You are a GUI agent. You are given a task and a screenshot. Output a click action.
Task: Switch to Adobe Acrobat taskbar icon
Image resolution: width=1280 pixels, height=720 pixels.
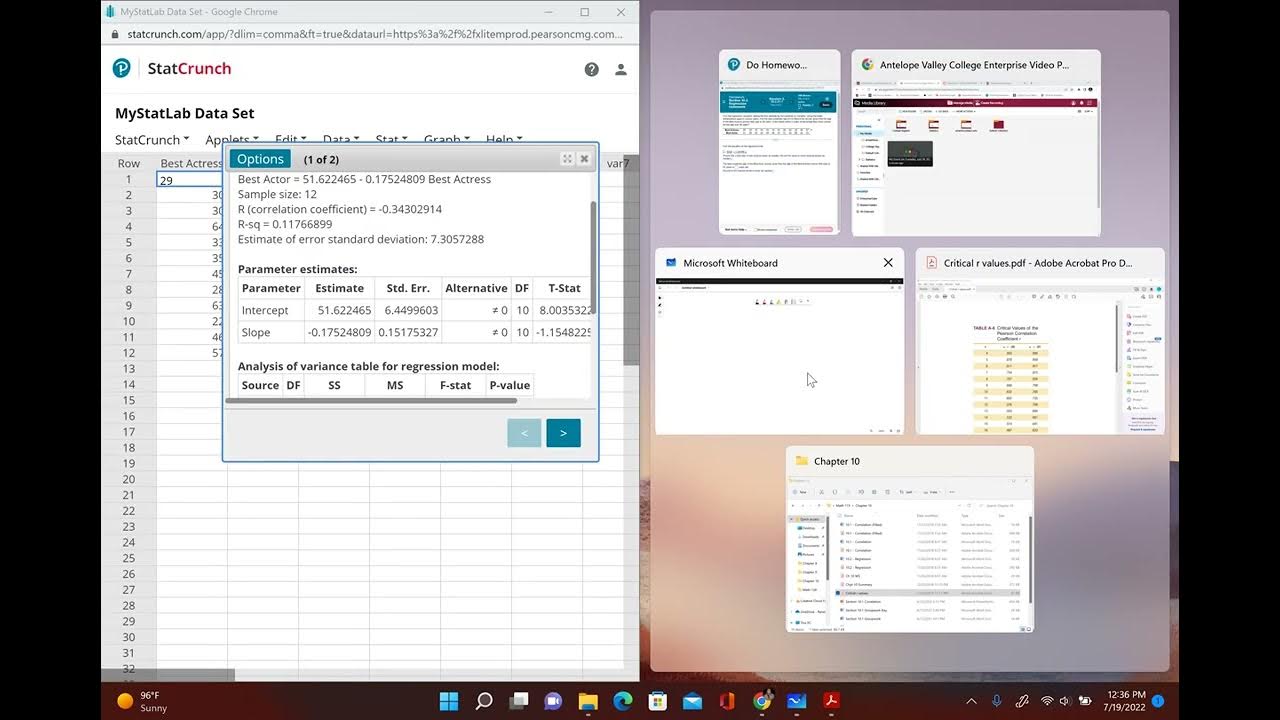coord(831,701)
